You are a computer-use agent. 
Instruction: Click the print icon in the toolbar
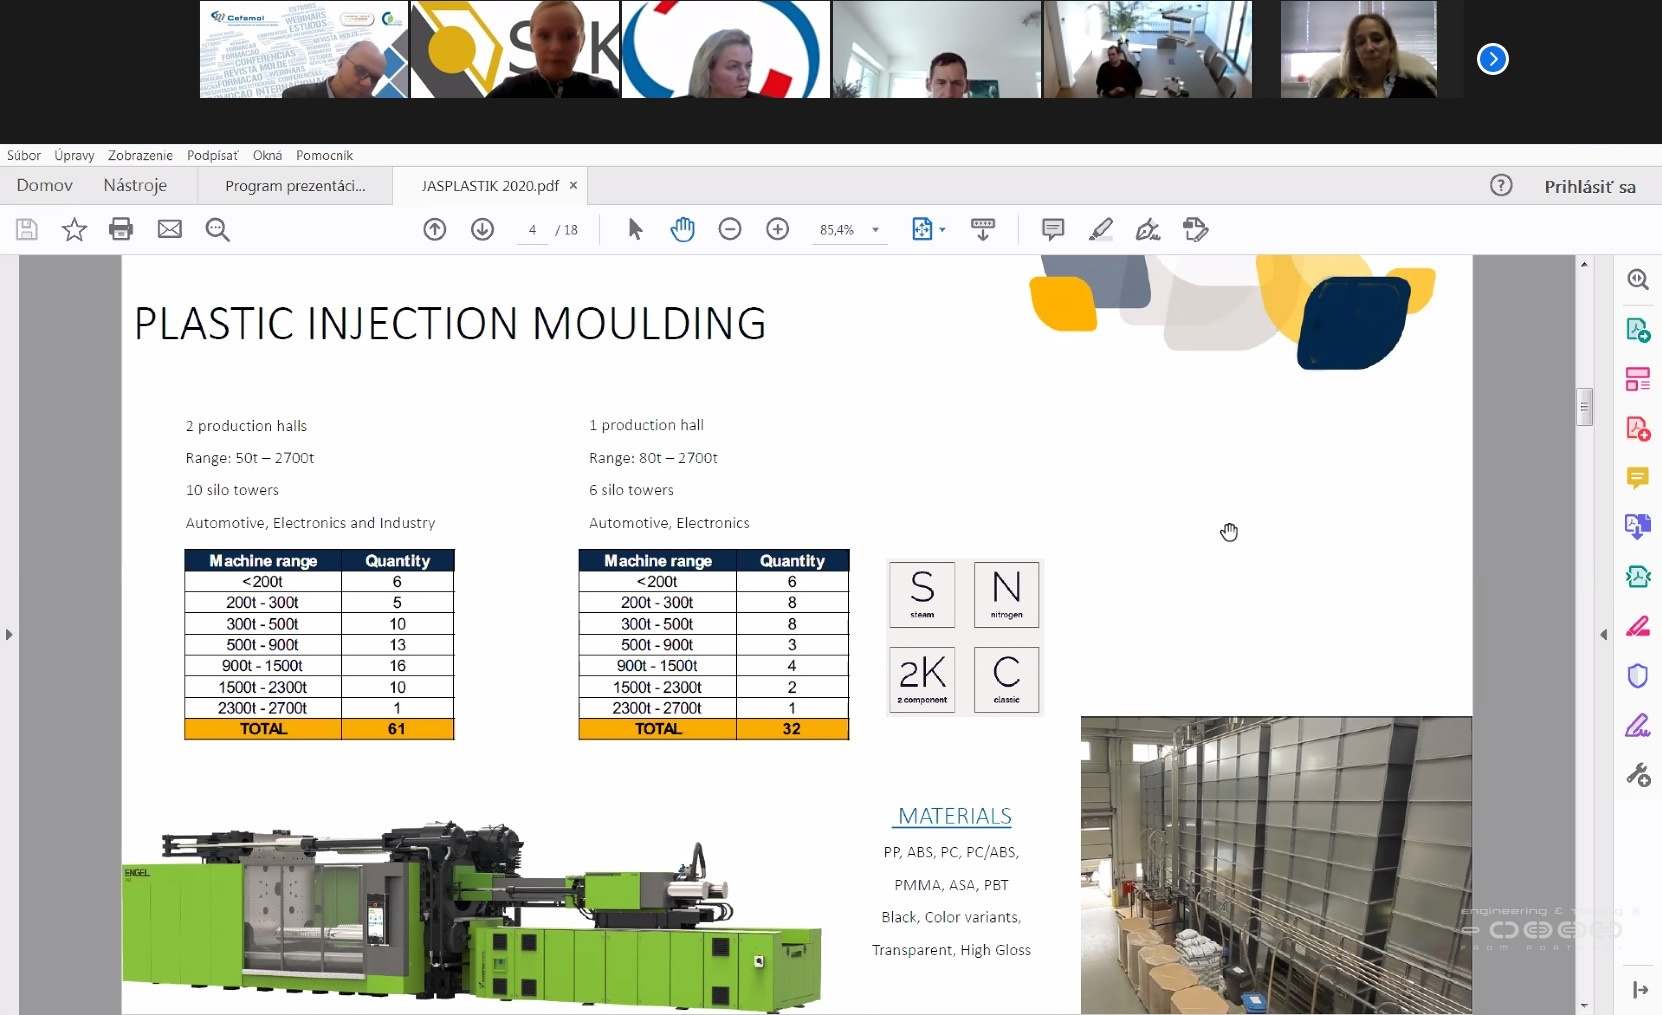pyautogui.click(x=121, y=229)
